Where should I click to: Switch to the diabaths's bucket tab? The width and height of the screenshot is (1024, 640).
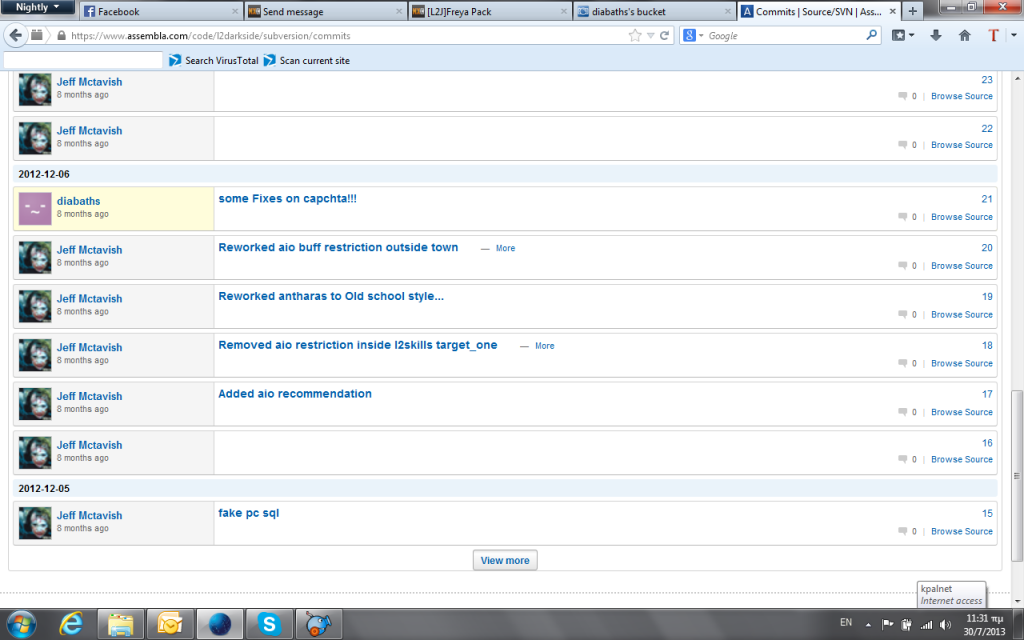pyautogui.click(x=635, y=12)
